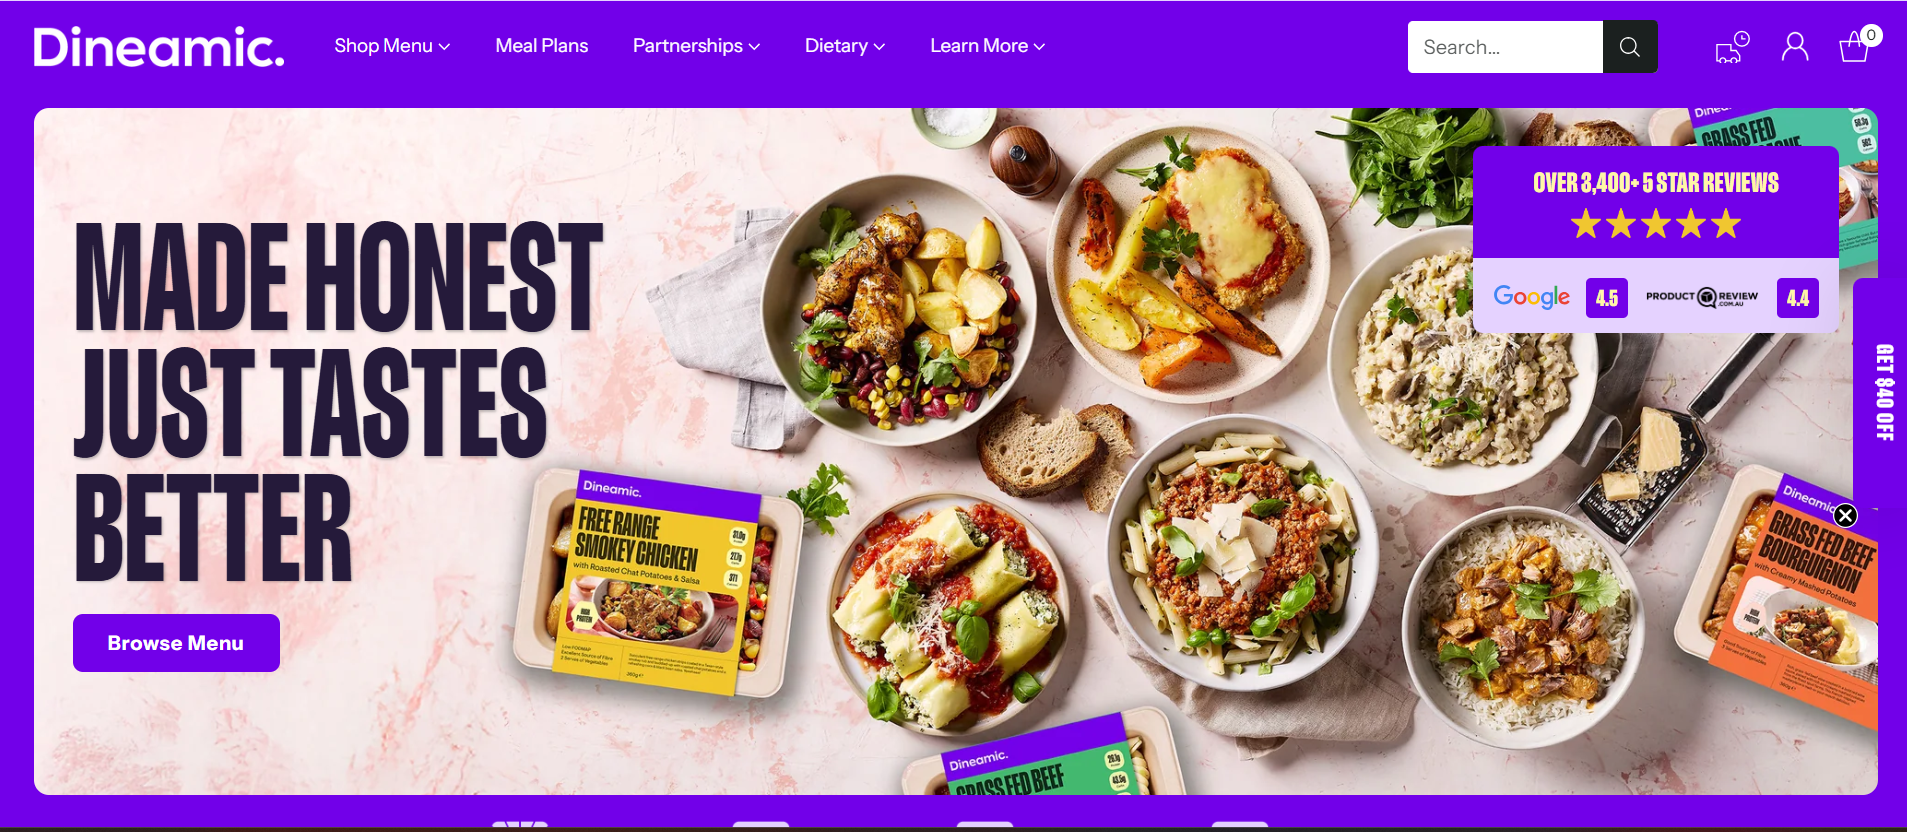Open the user account icon
Screen dimensions: 1907x832
tap(1795, 47)
